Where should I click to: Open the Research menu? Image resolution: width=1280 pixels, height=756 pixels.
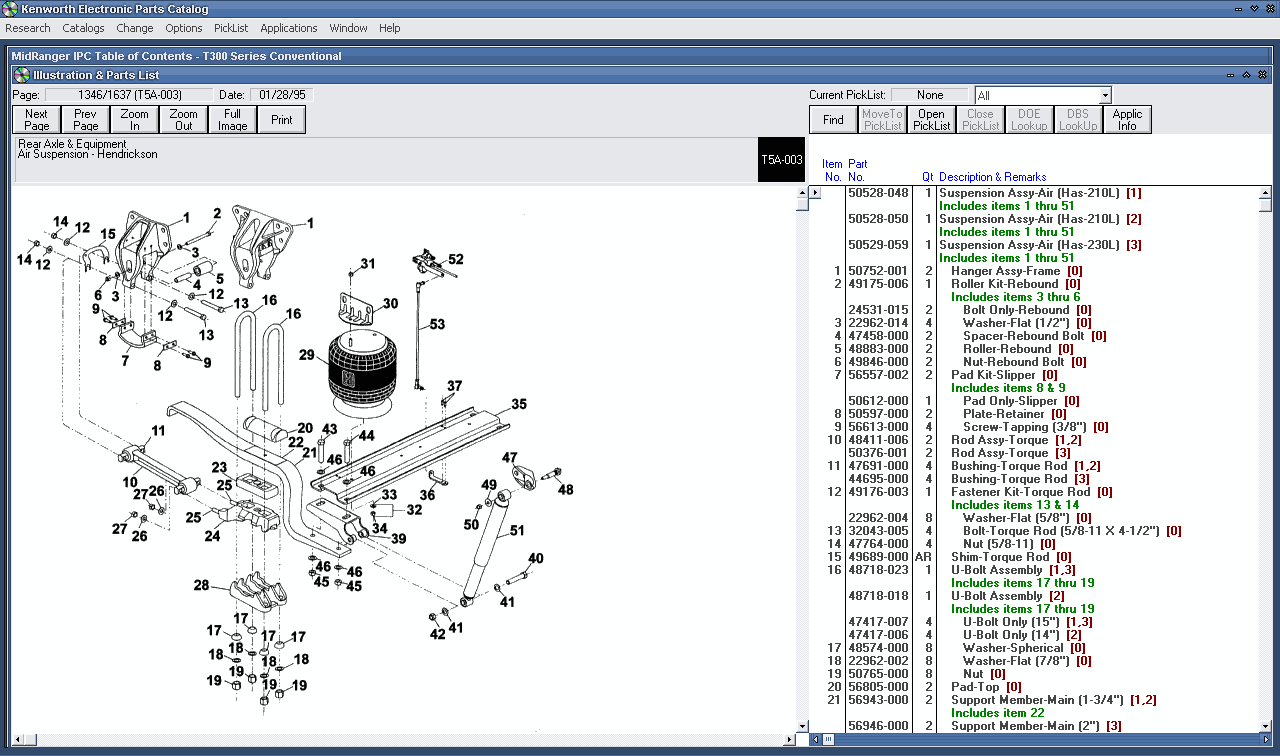28,28
